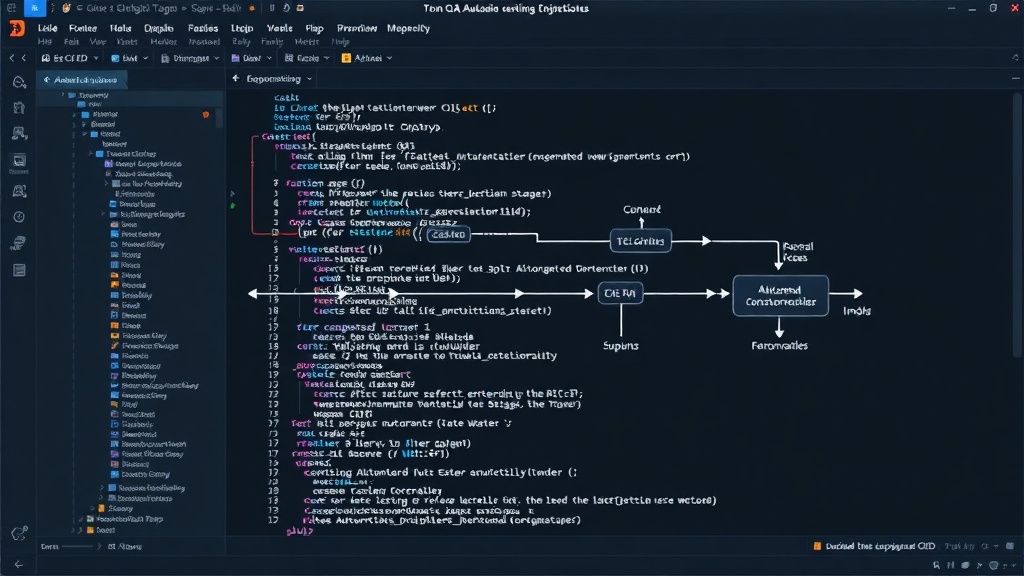The height and width of the screenshot is (576, 1024).
Task: Select the 'Altared Constornatller' diagram node
Action: pos(780,296)
